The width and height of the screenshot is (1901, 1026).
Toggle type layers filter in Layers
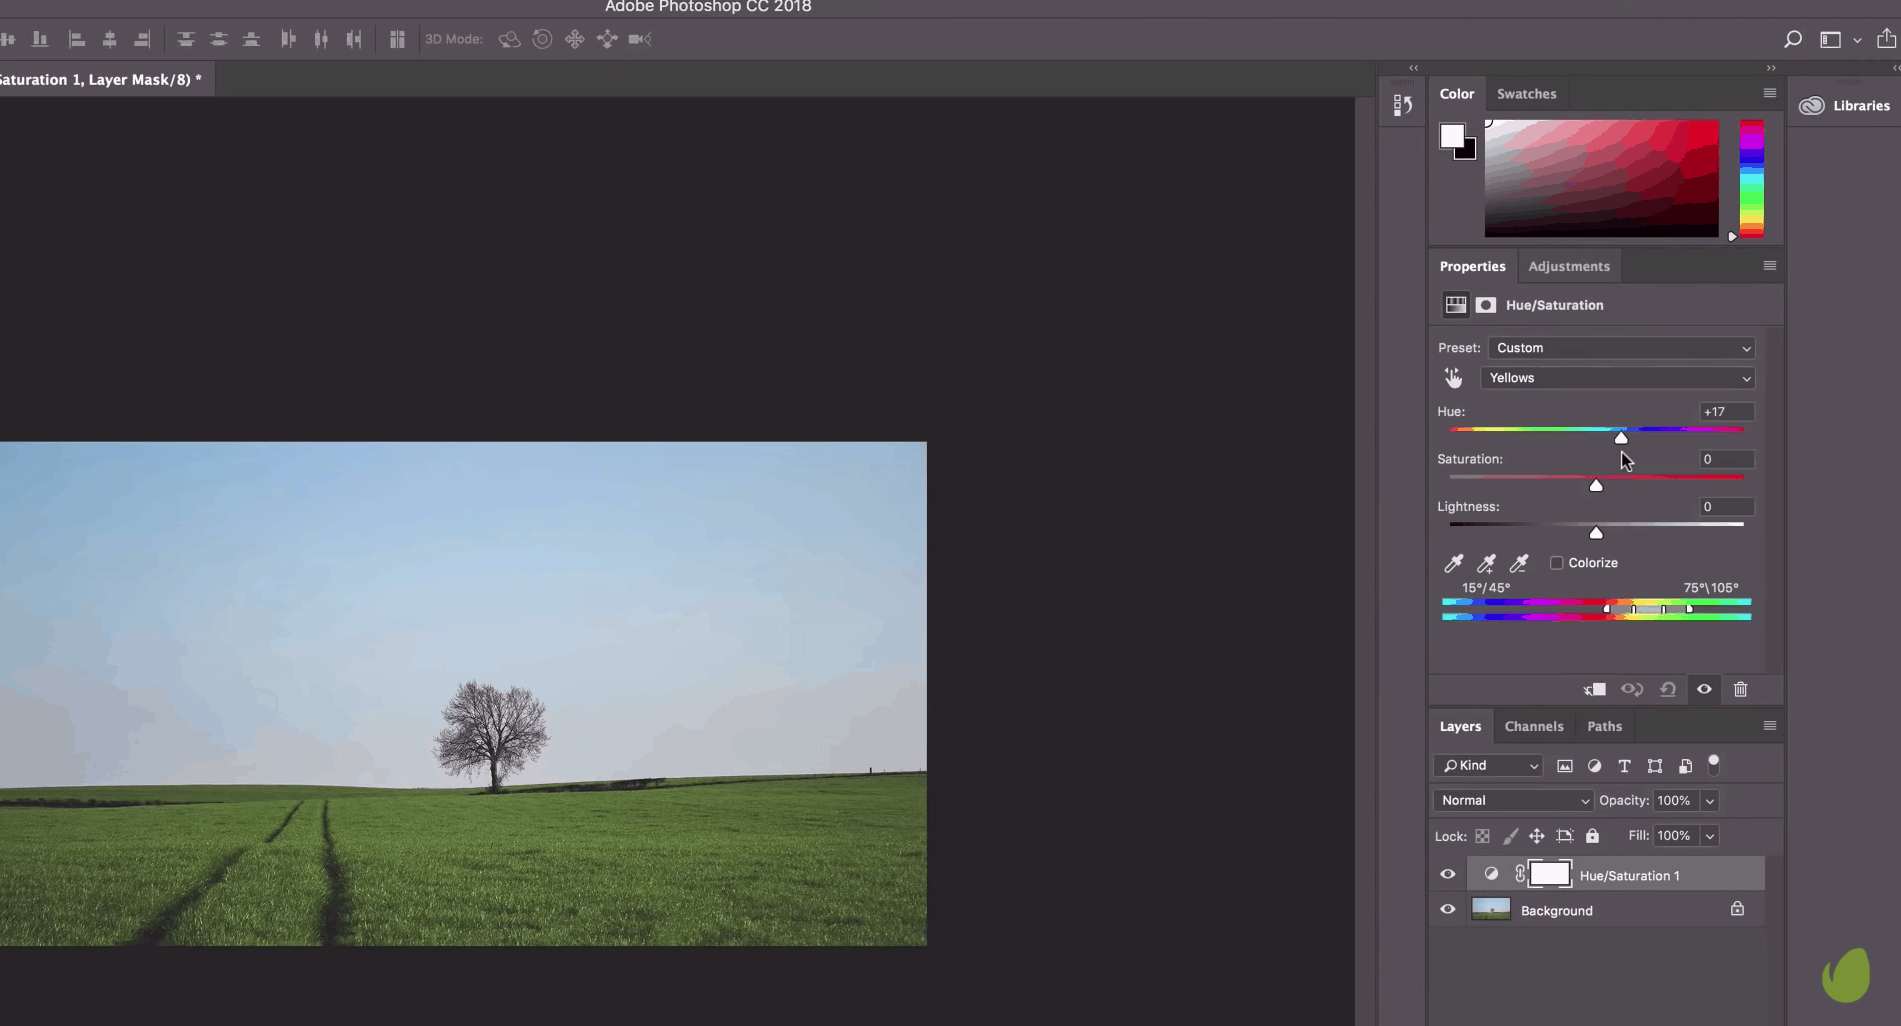[x=1624, y=766]
